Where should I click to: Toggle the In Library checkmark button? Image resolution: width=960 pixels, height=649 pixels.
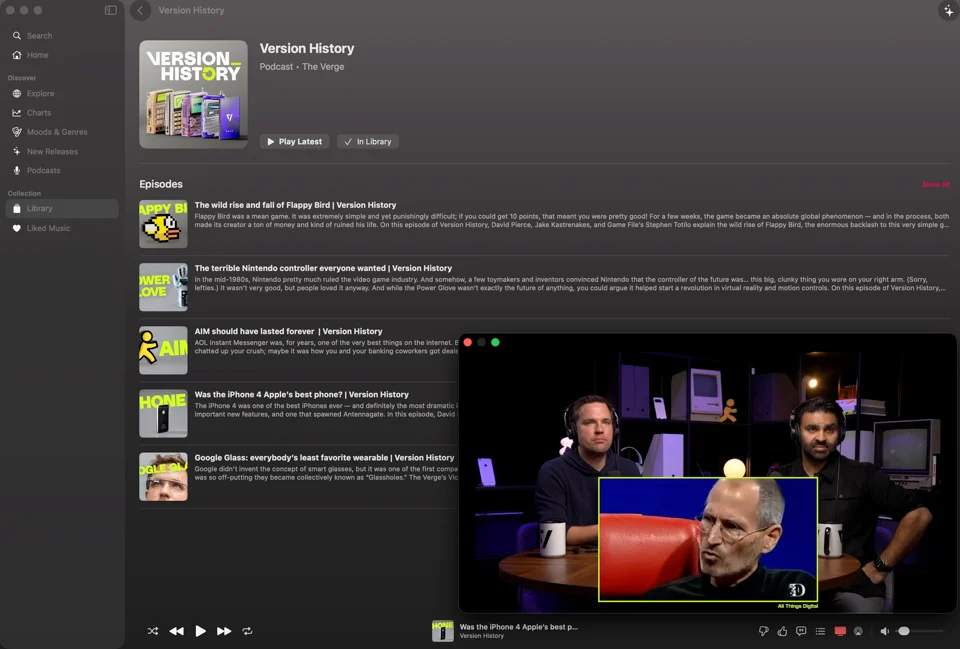point(368,141)
